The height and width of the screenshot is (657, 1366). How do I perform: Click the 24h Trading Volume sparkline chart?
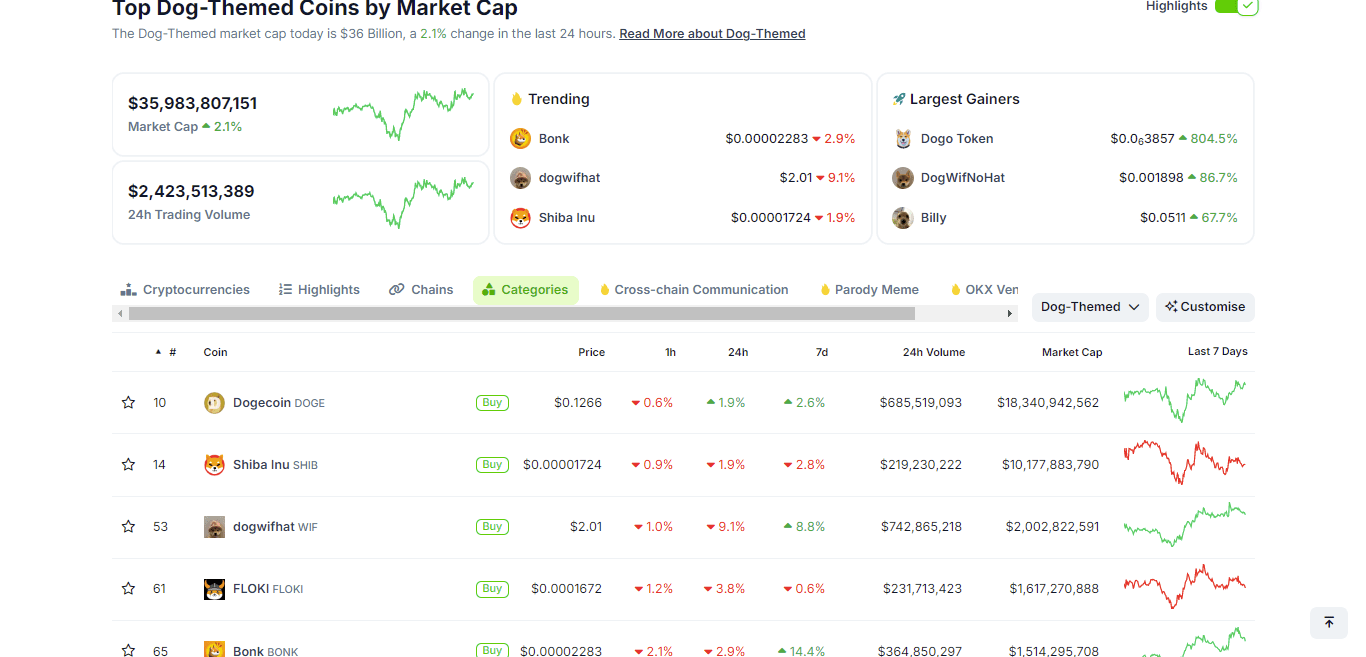(403, 202)
